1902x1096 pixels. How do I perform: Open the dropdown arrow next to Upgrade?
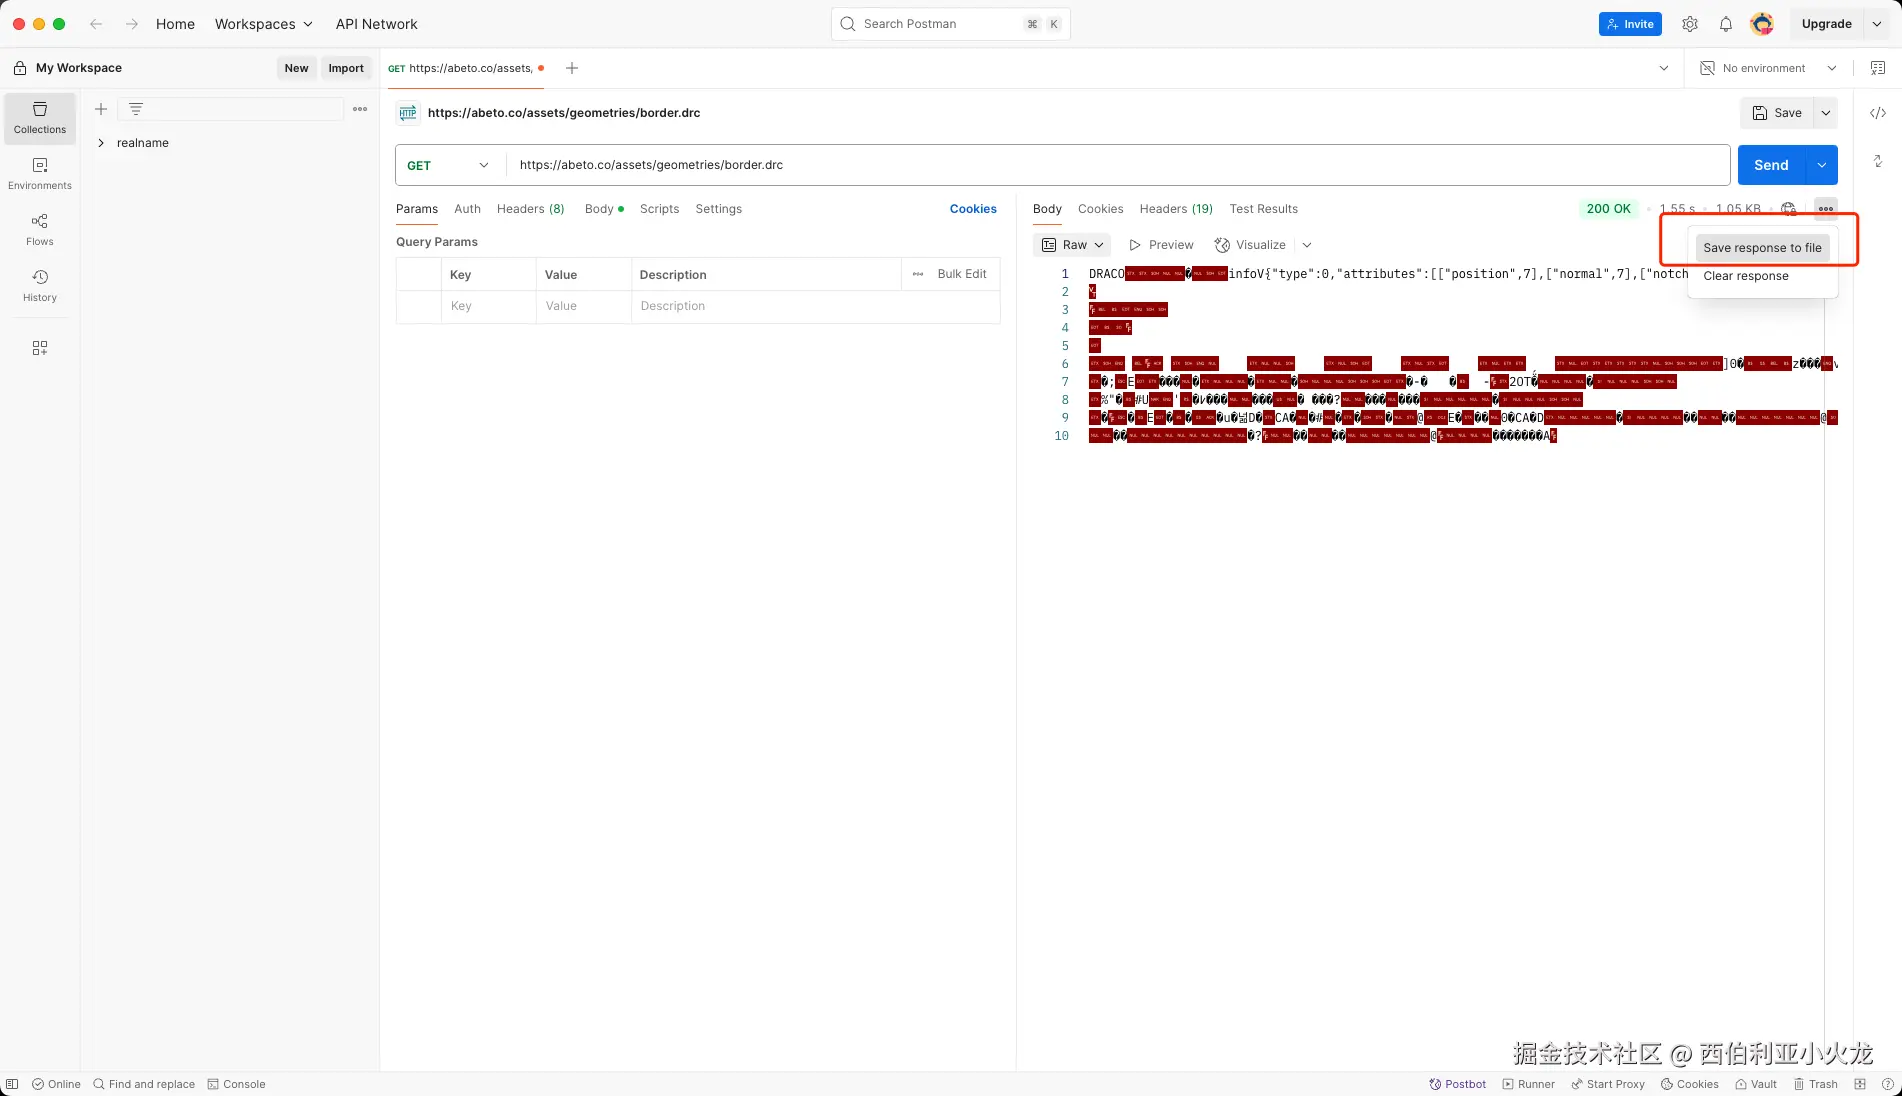(1877, 24)
